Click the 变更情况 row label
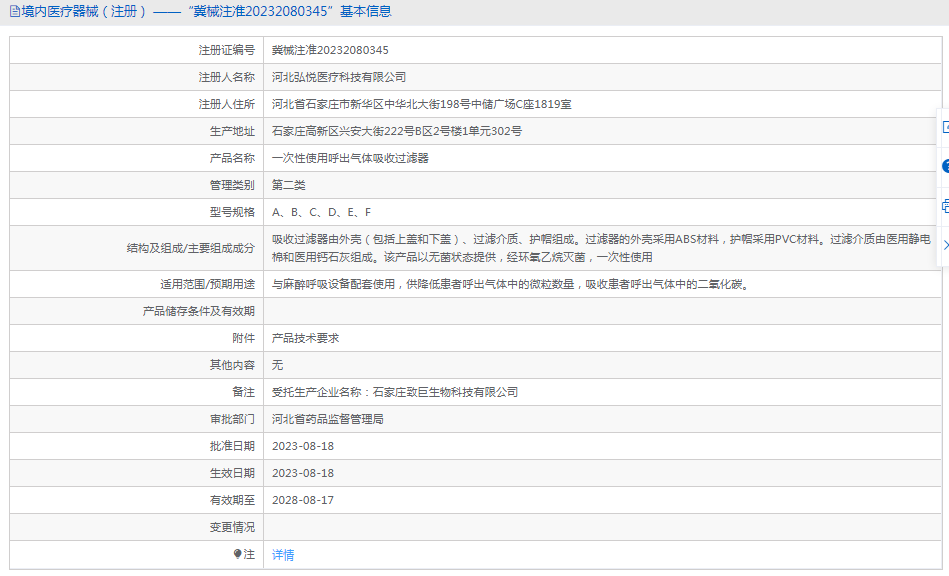This screenshot has height=576, width=949. click(232, 528)
